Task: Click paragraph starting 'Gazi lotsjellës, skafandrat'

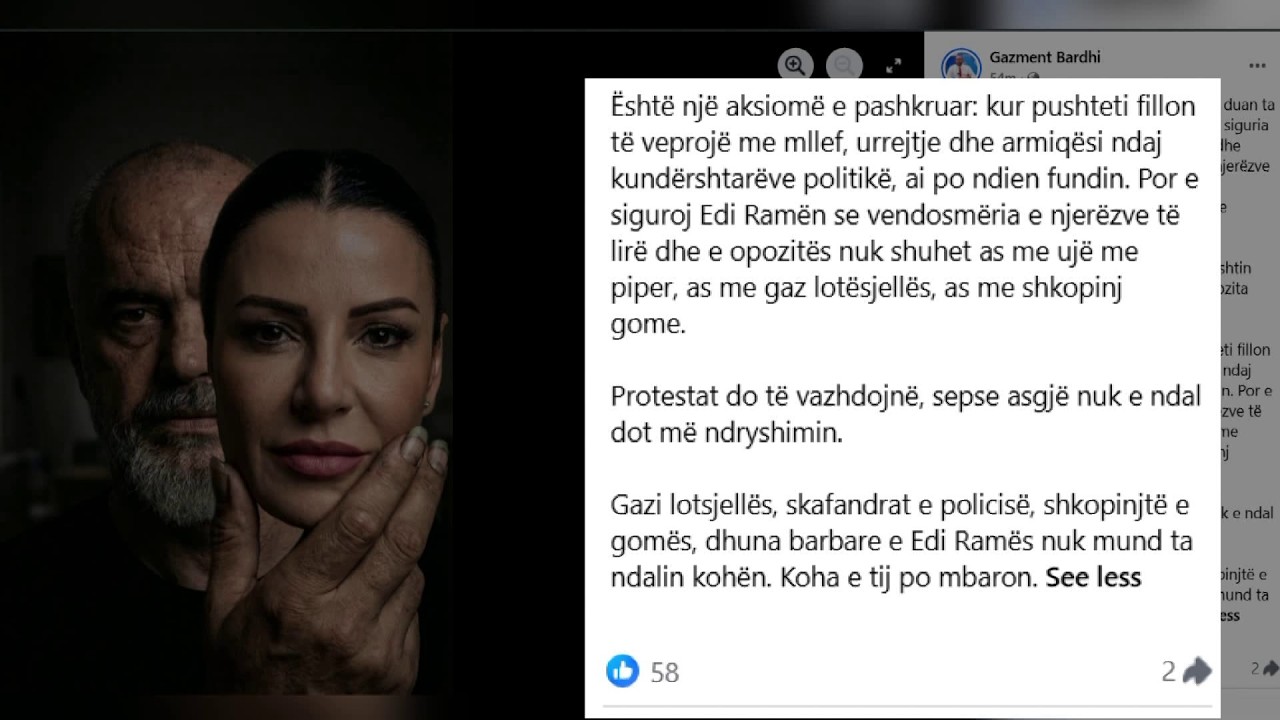Action: click(x=901, y=541)
